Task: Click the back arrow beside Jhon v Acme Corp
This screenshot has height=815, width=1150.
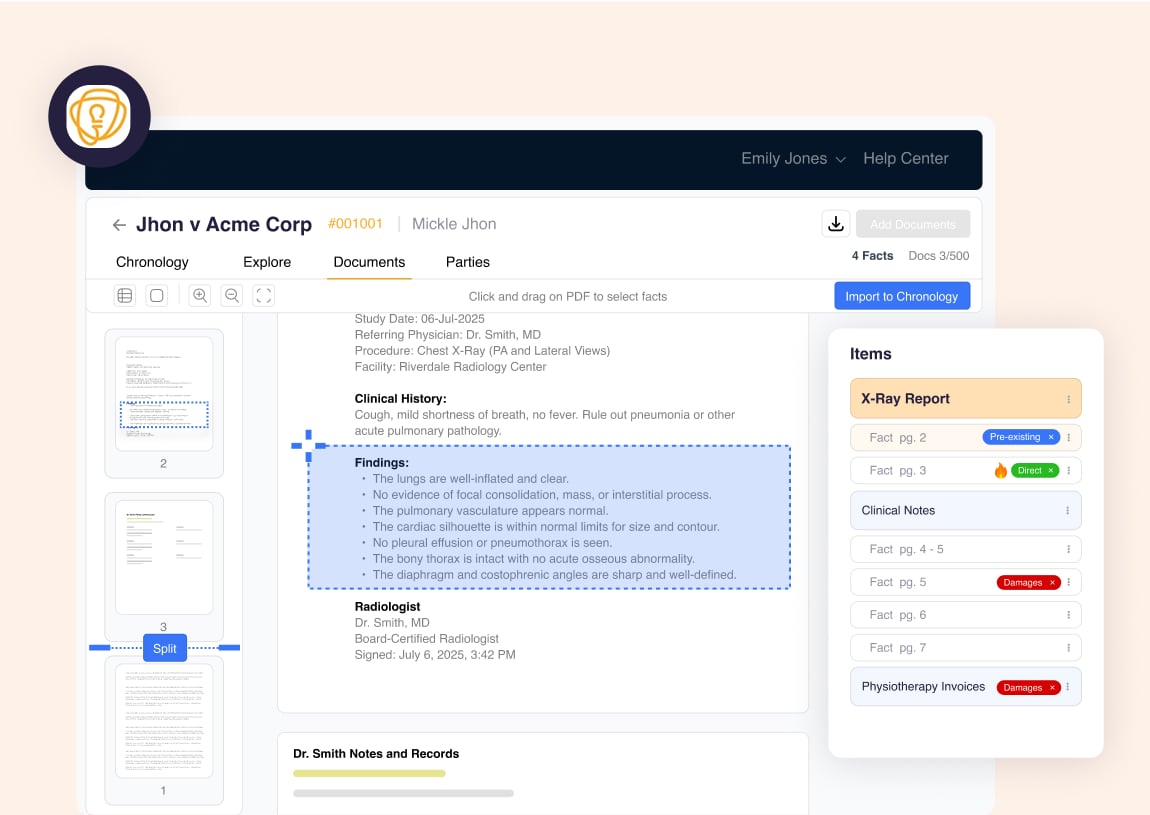Action: point(119,224)
